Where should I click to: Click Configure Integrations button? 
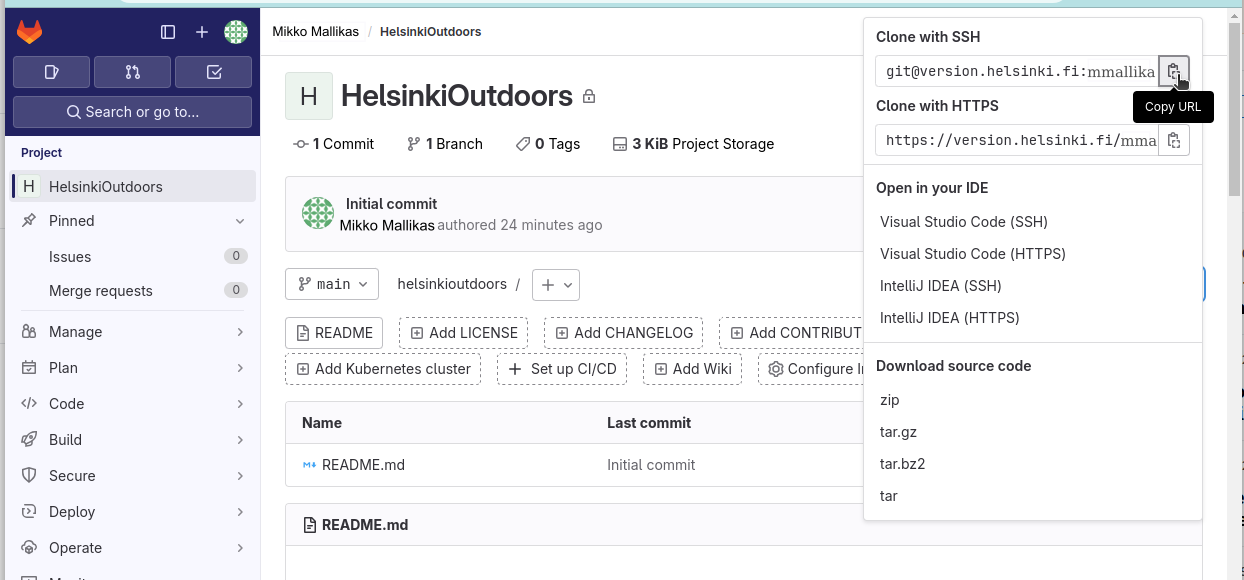pyautogui.click(x=811, y=369)
